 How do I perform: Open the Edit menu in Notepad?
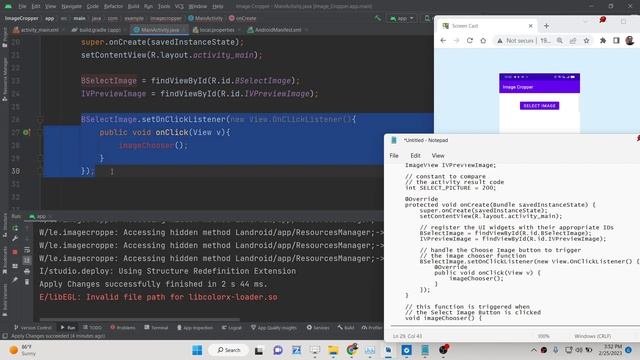tap(416, 156)
